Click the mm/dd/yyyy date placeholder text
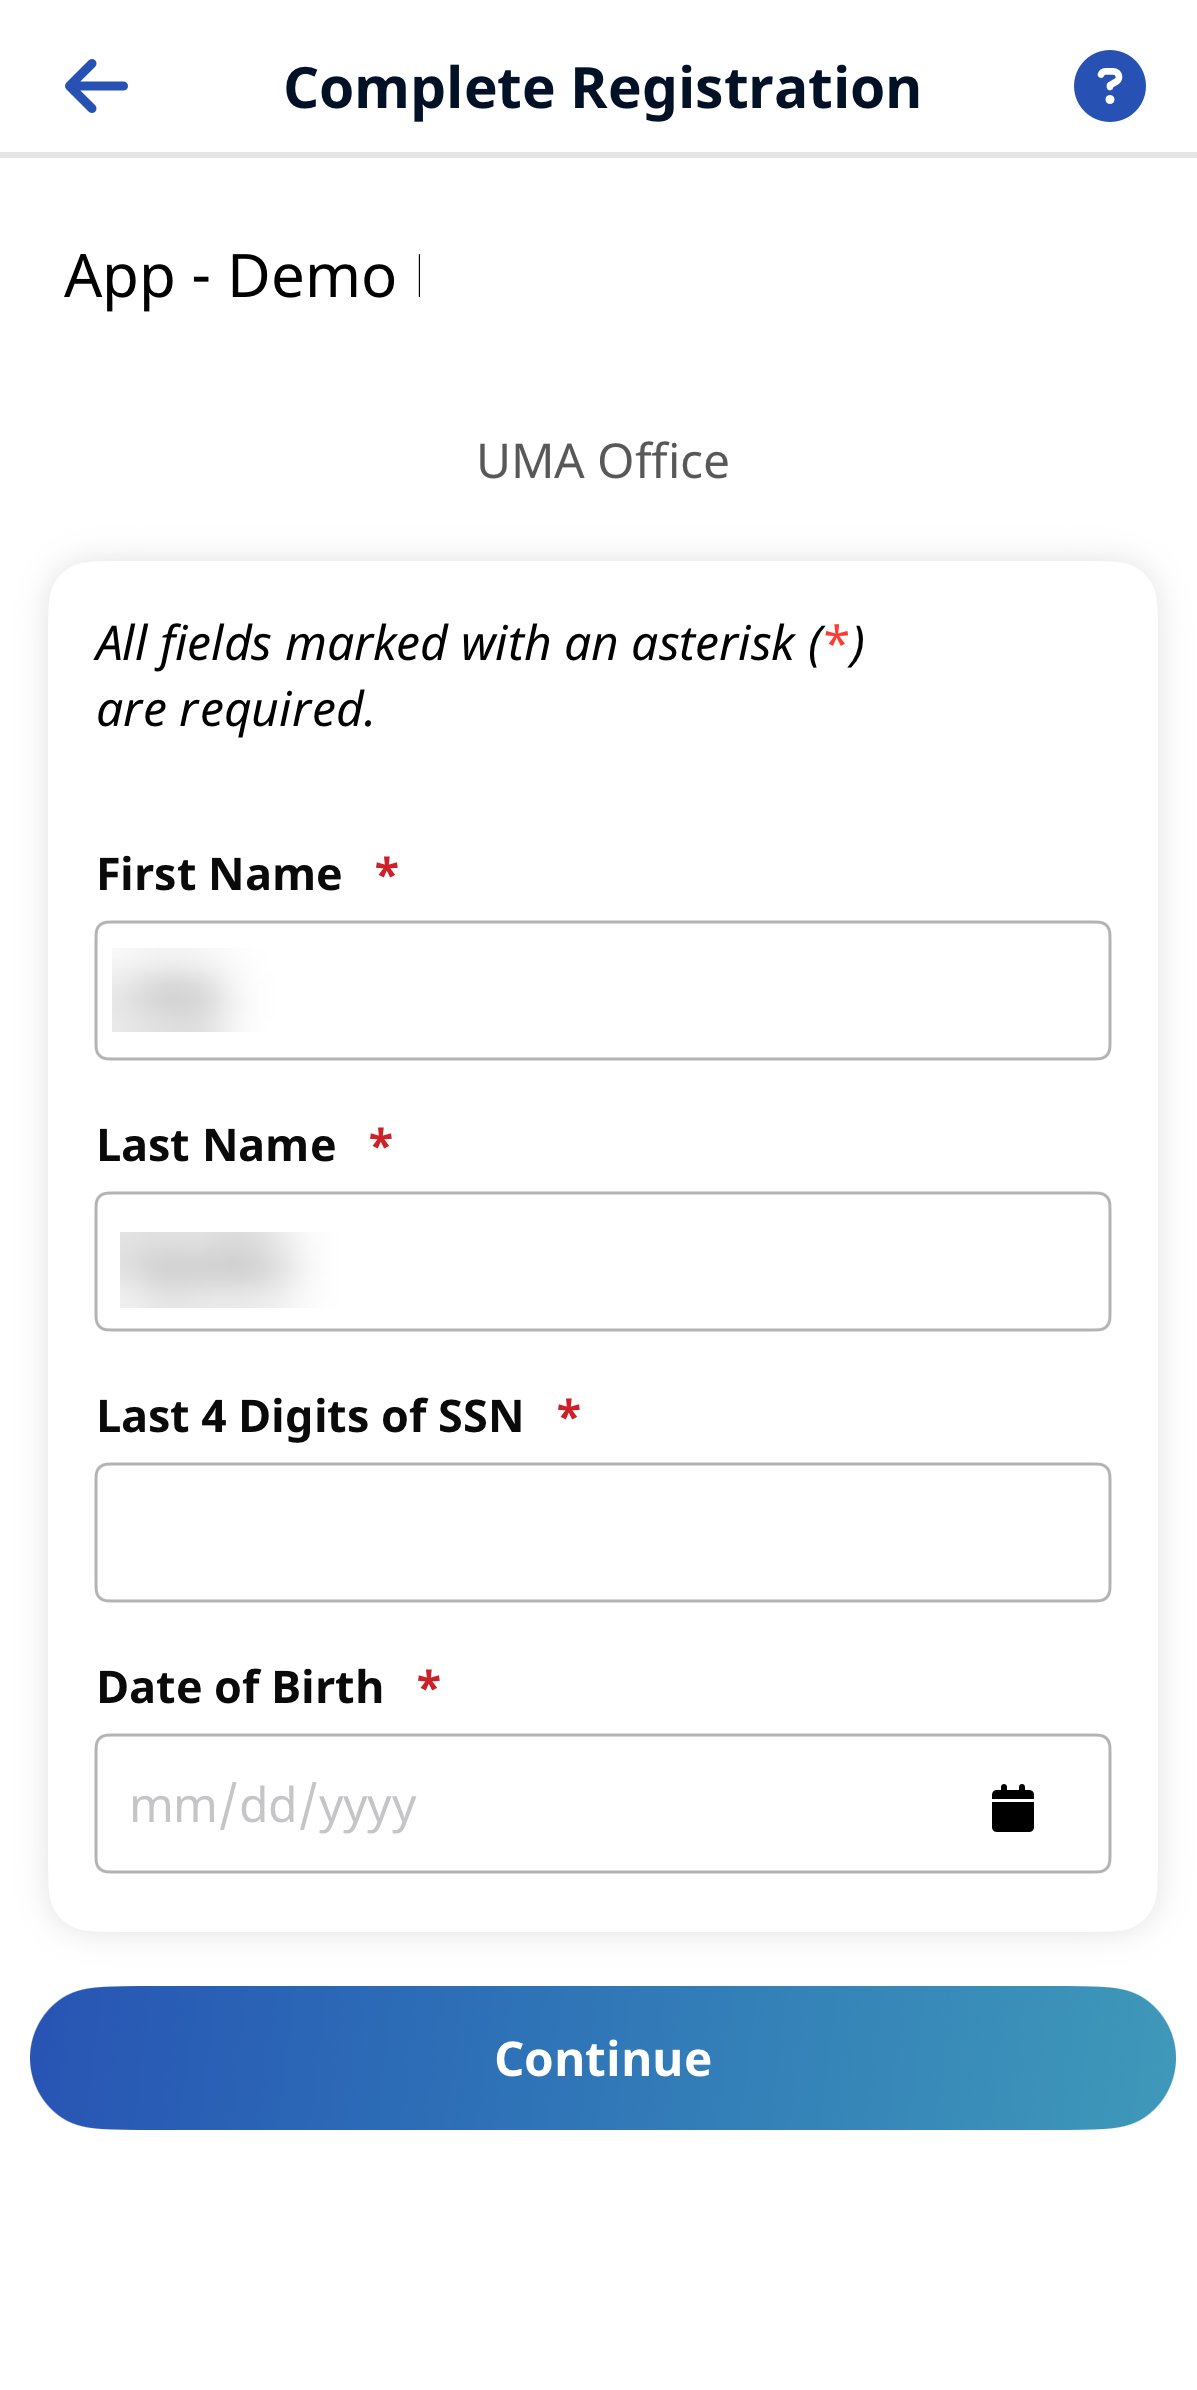Viewport: 1197px width, 2390px height. (x=273, y=1806)
